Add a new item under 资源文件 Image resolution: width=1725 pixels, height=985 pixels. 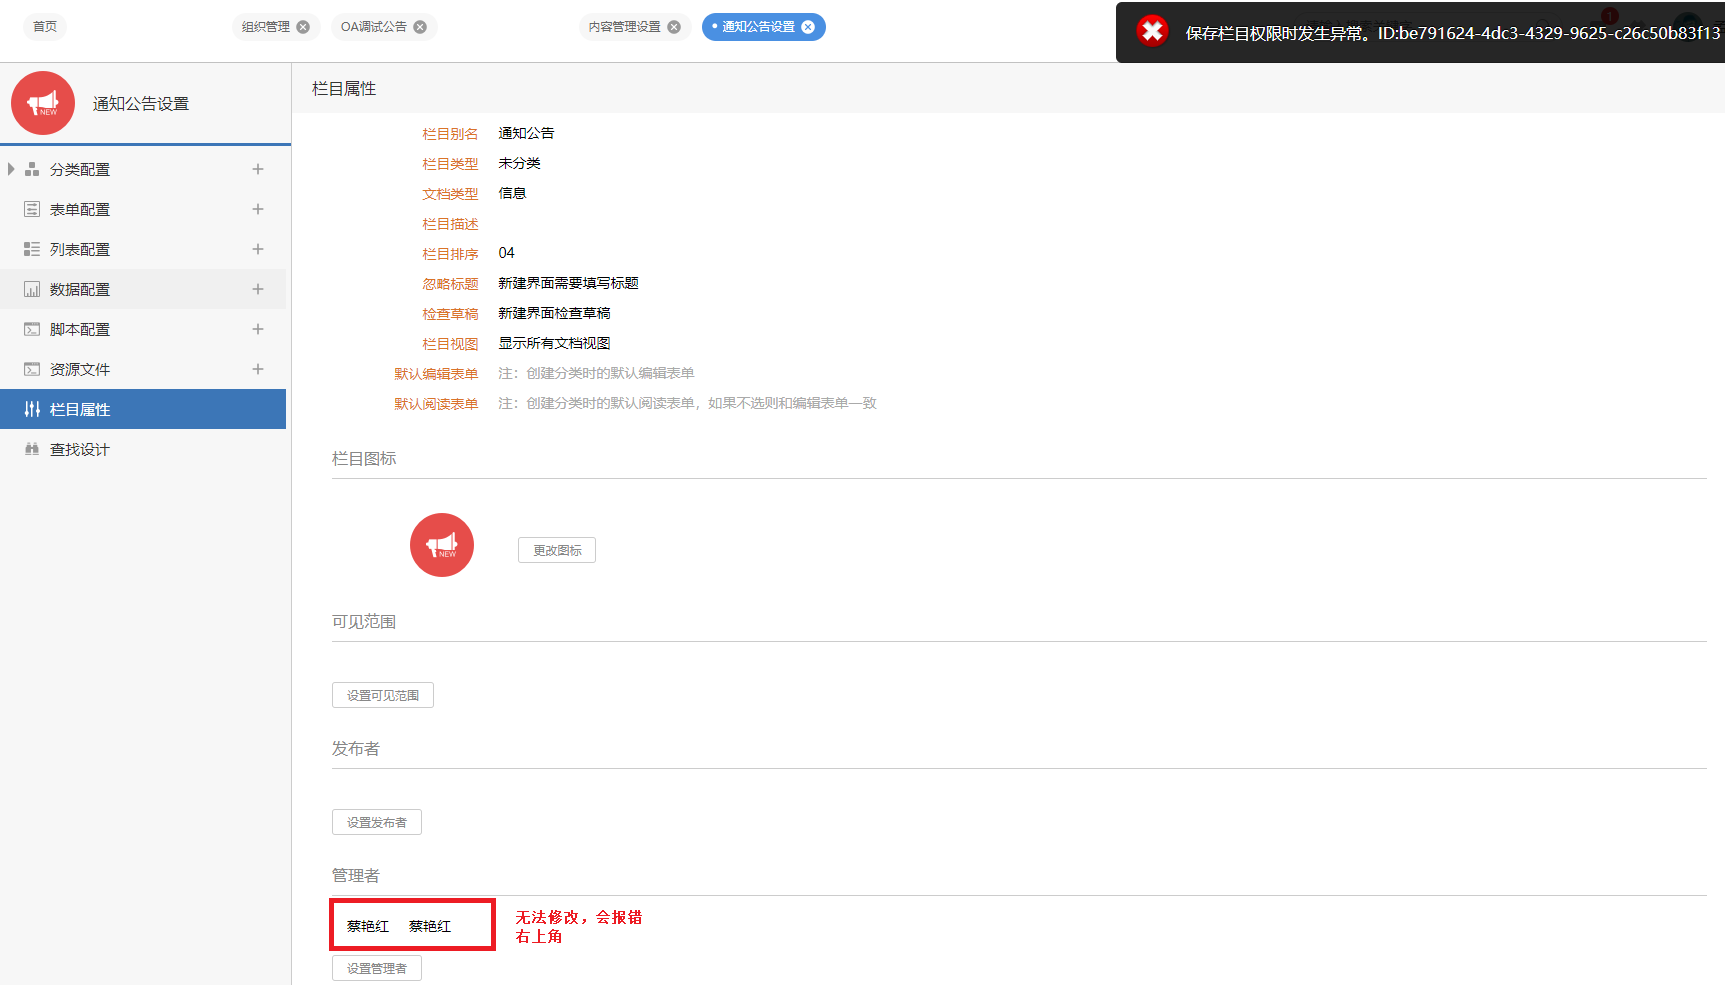click(258, 369)
